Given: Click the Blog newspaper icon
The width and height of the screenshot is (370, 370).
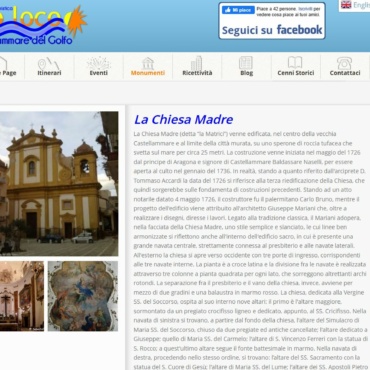Looking at the screenshot, I should pos(246,63).
